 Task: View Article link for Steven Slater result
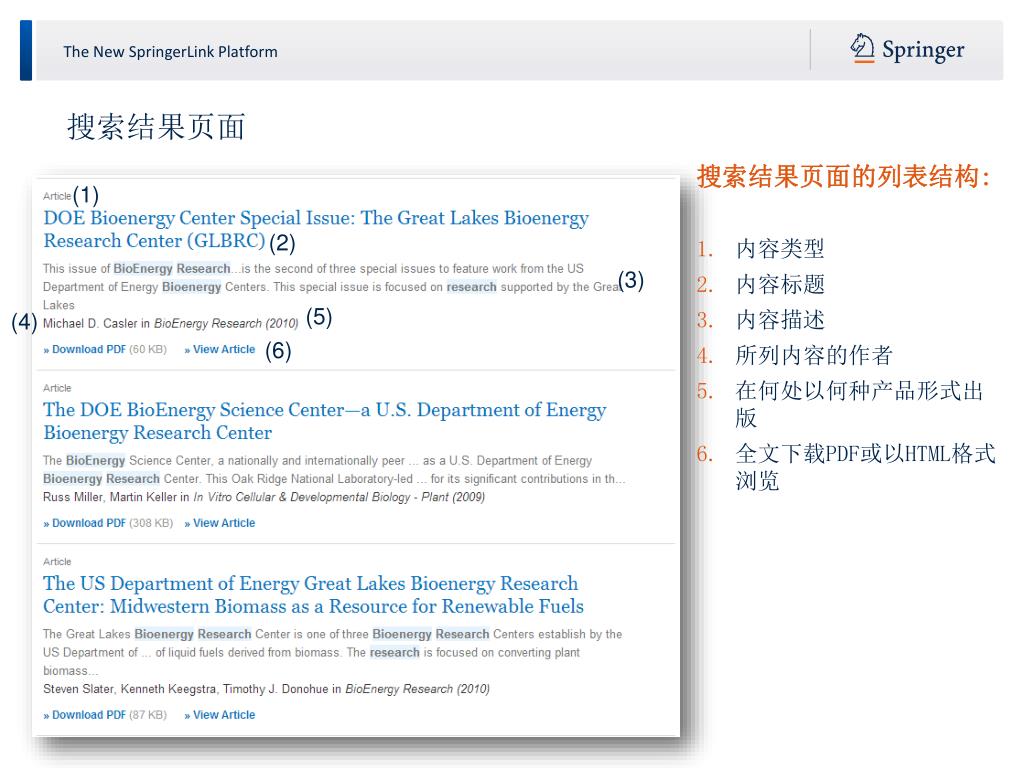tap(219, 715)
